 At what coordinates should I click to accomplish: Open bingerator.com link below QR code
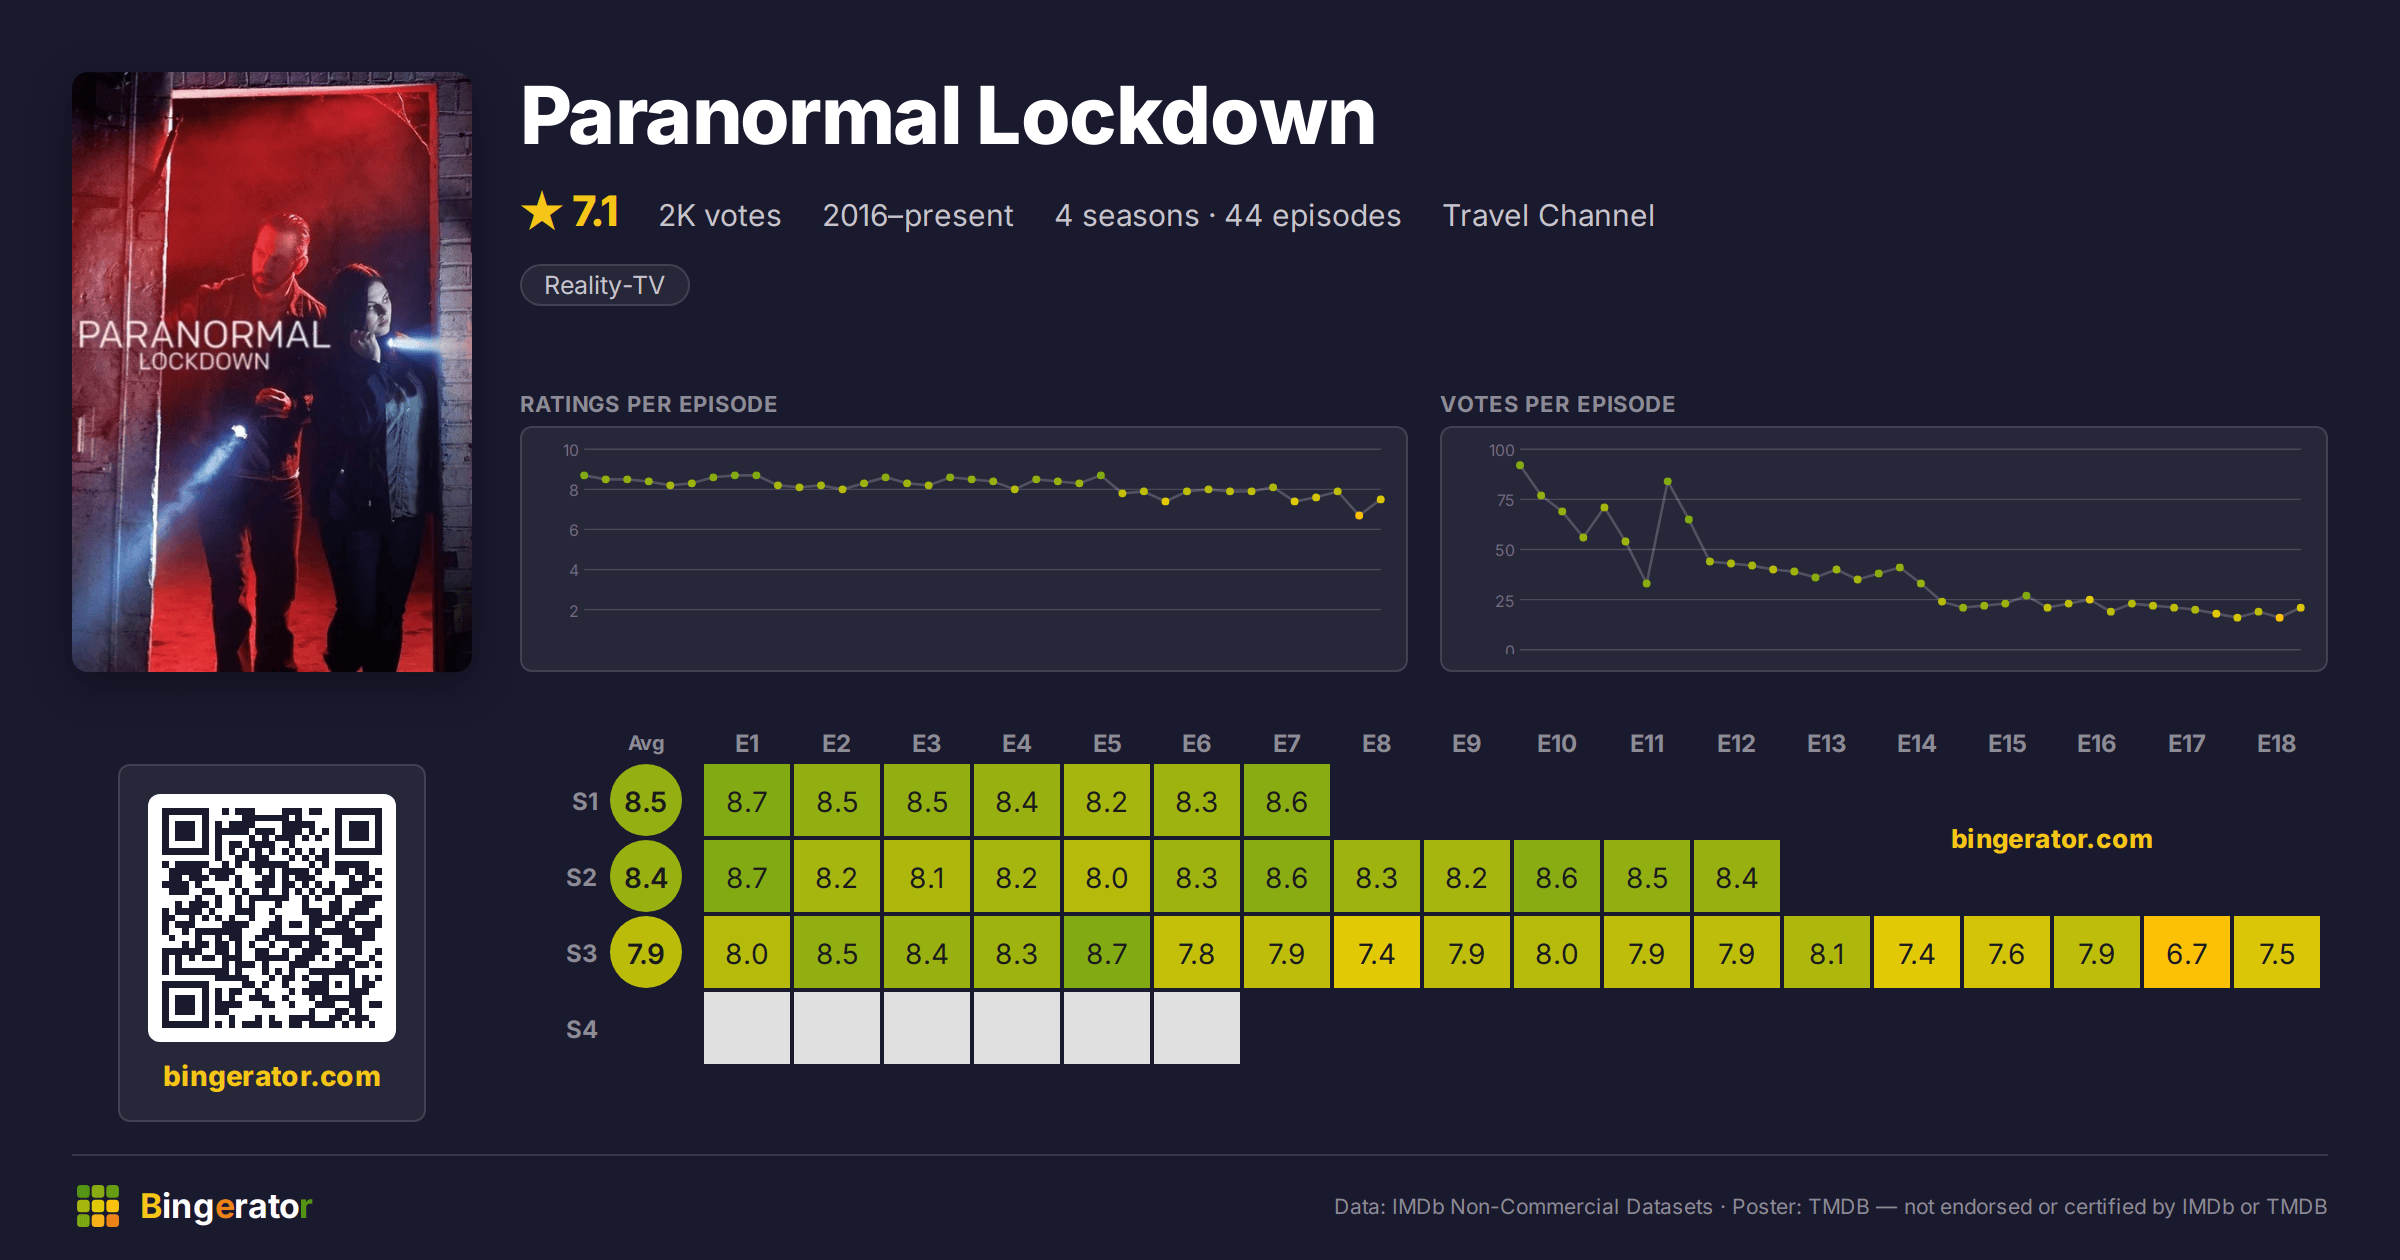272,1076
